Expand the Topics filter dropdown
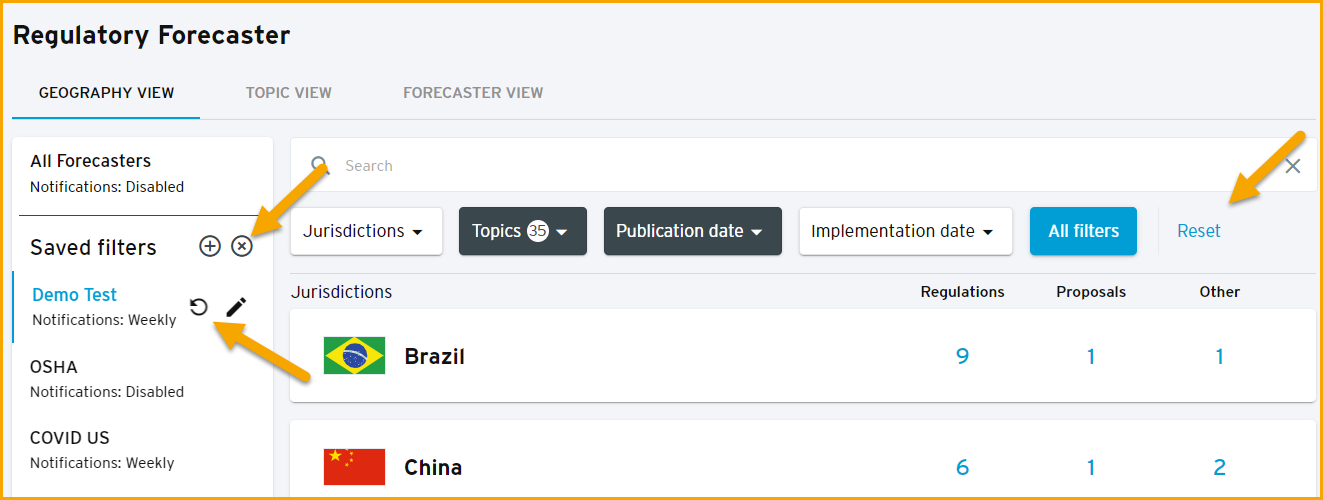1323x500 pixels. point(523,231)
